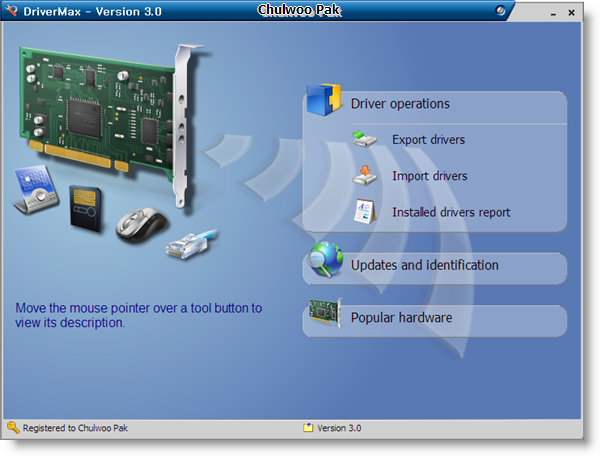Open Popular hardware
600x456 pixels.
[x=435, y=321]
